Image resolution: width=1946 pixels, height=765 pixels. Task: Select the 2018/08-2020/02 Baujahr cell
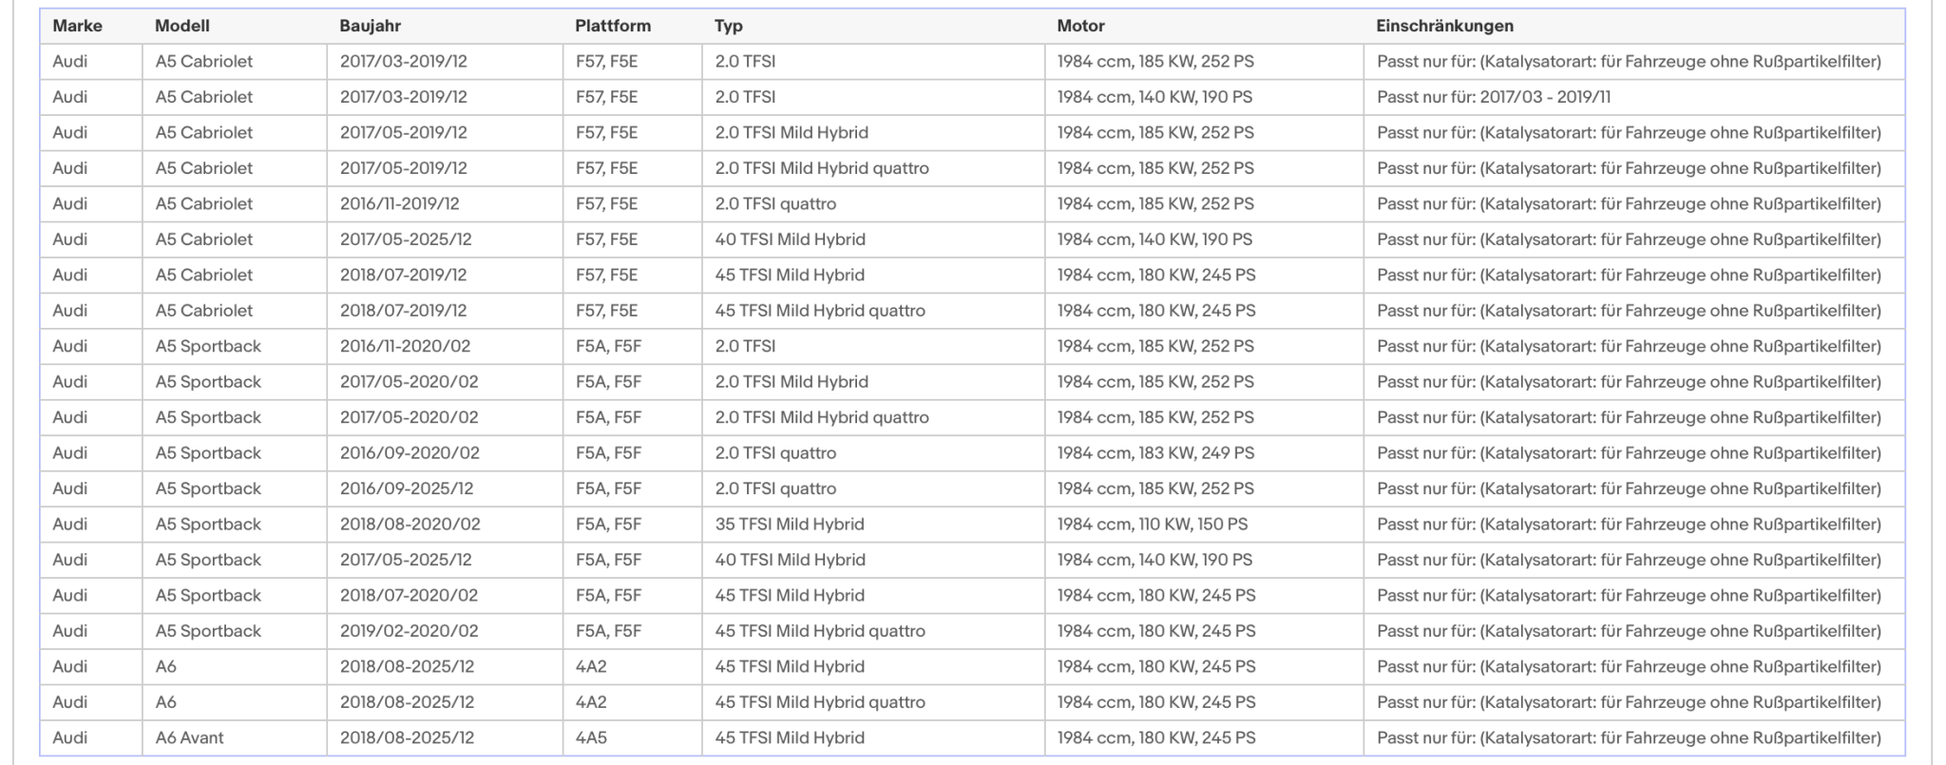tap(410, 524)
